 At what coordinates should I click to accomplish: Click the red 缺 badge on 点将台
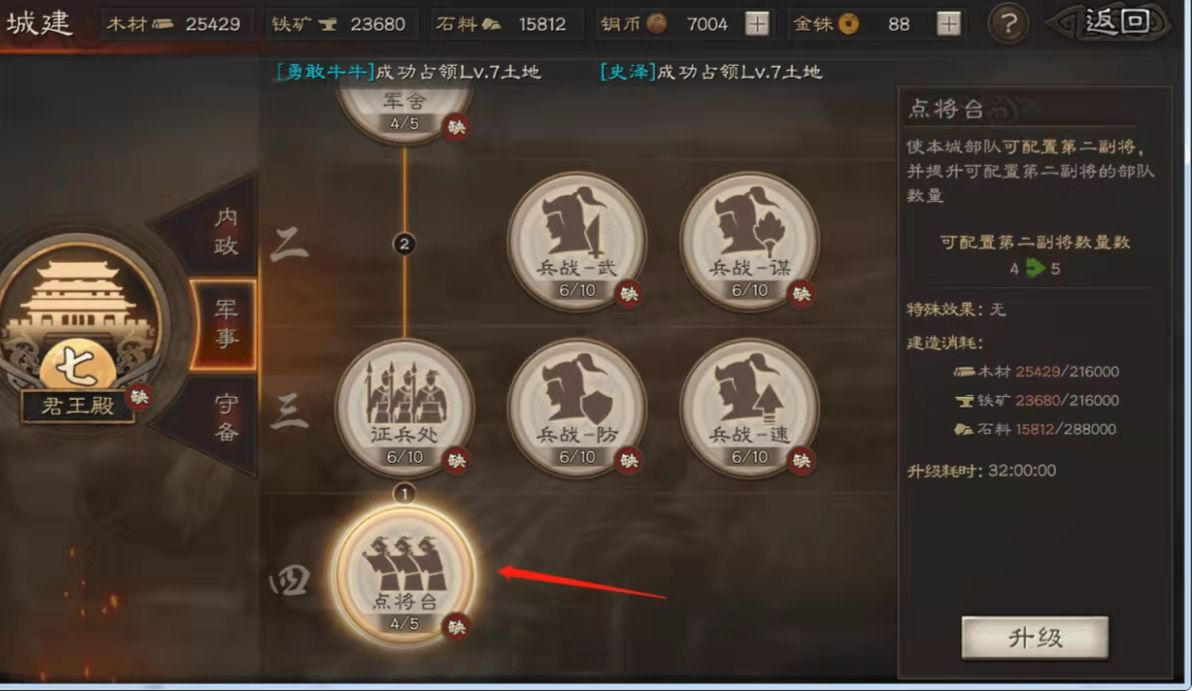coord(456,626)
